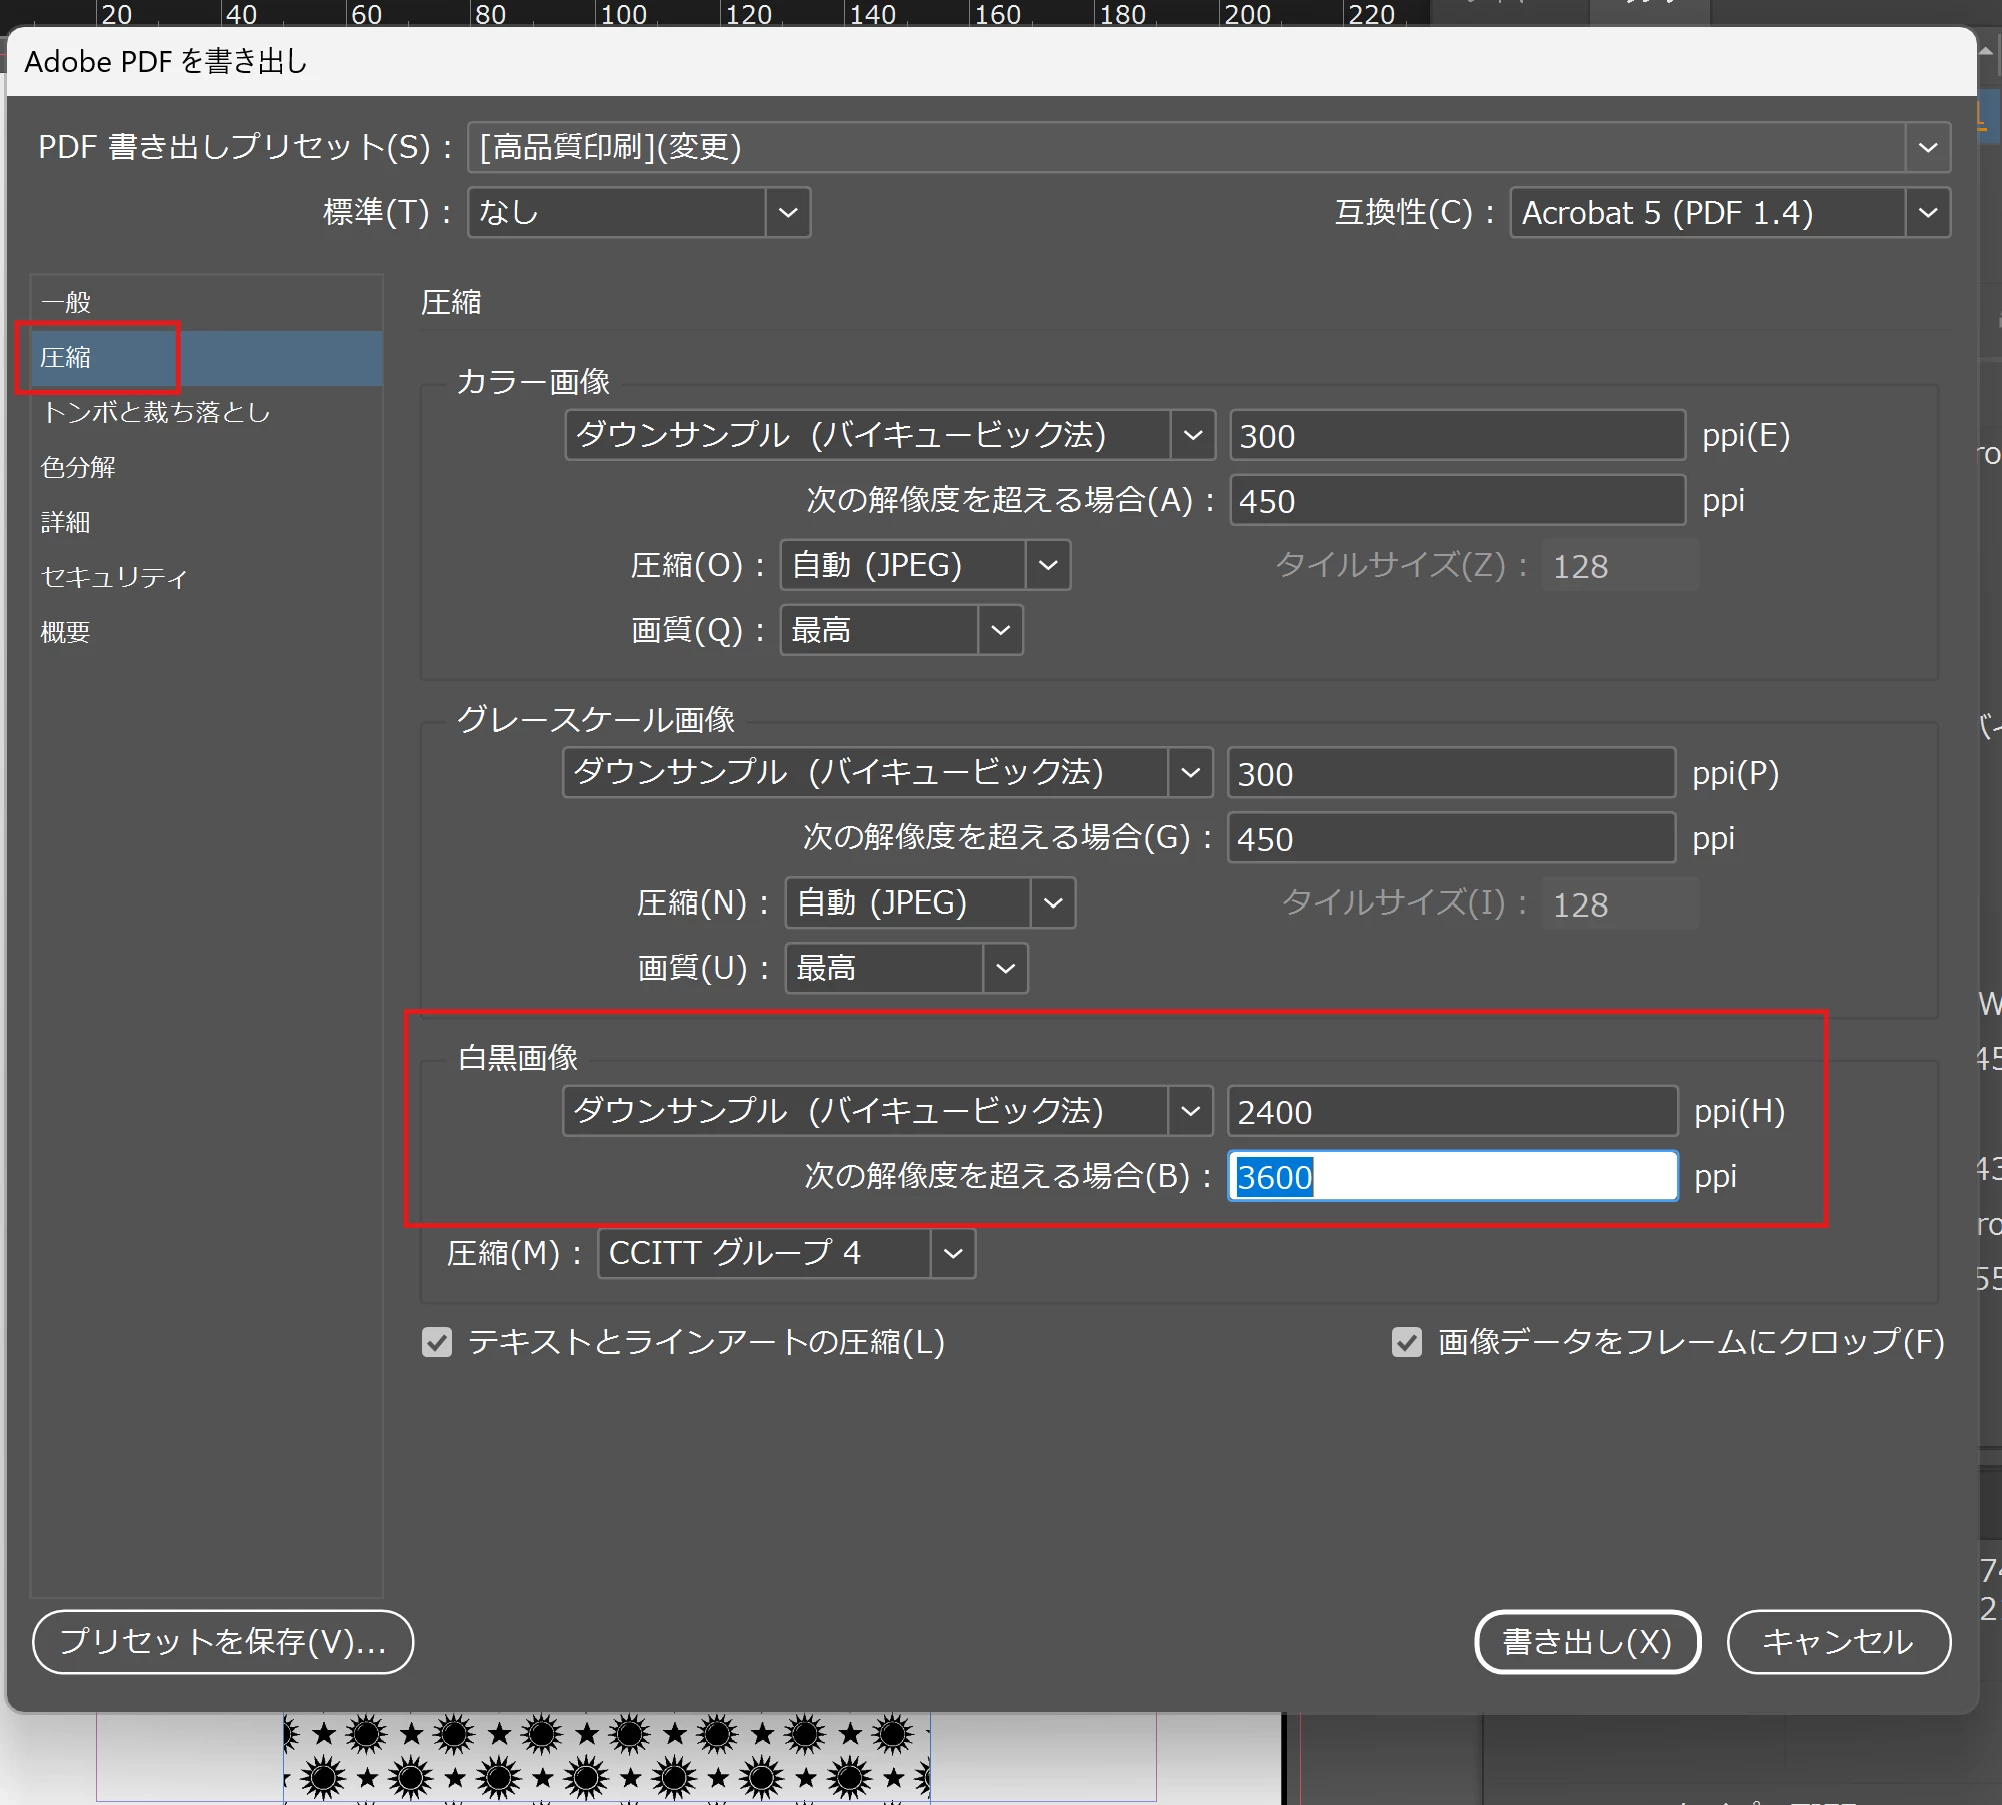Click the 書き出し button

coord(1588,1641)
